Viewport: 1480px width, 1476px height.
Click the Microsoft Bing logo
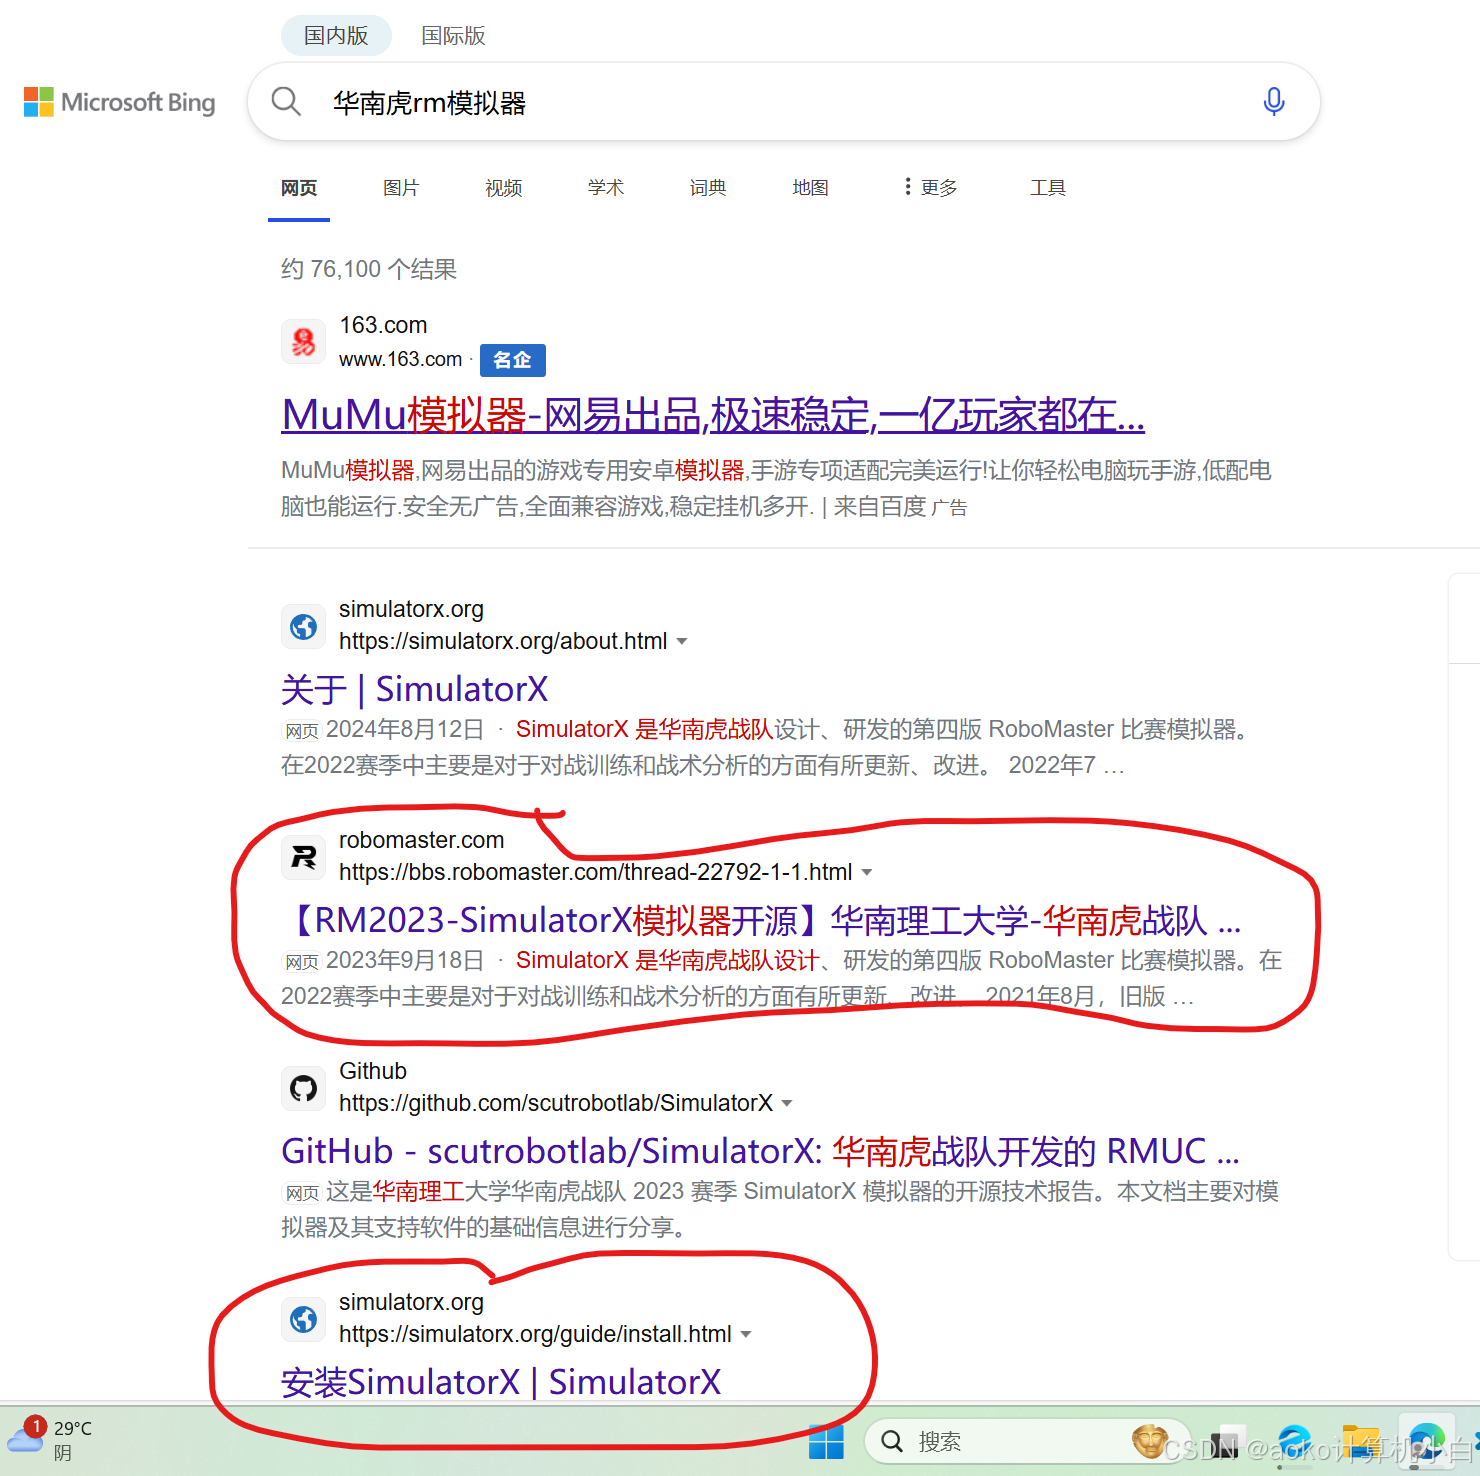pyautogui.click(x=120, y=102)
